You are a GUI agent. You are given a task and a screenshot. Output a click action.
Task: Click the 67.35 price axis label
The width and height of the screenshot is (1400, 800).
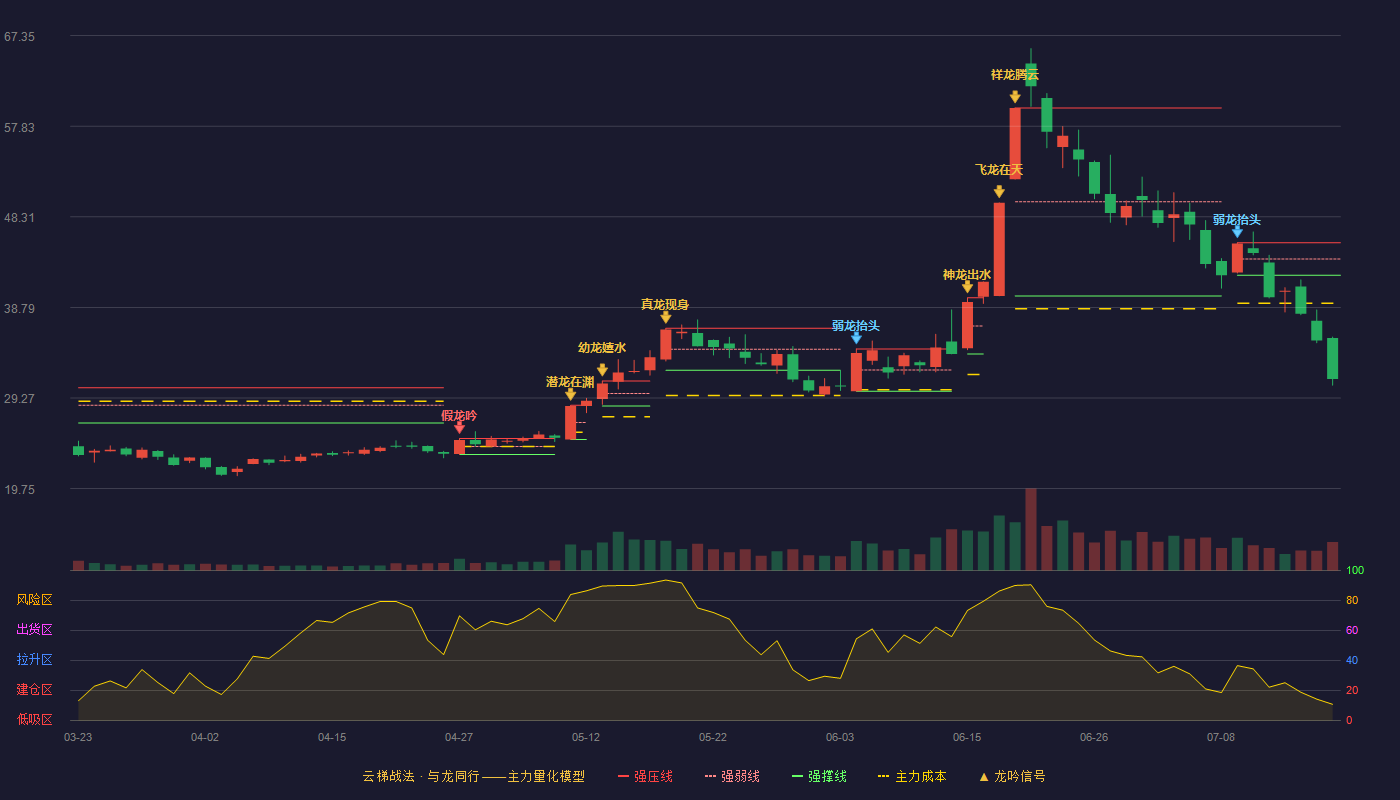point(19,37)
